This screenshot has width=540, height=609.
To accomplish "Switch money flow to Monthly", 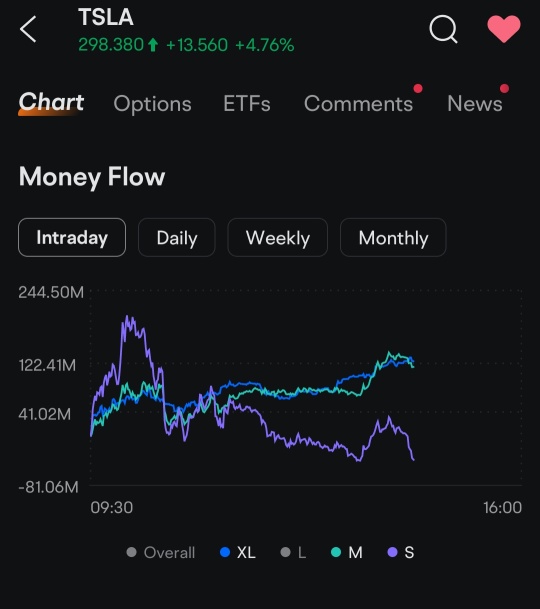I will pos(393,237).
